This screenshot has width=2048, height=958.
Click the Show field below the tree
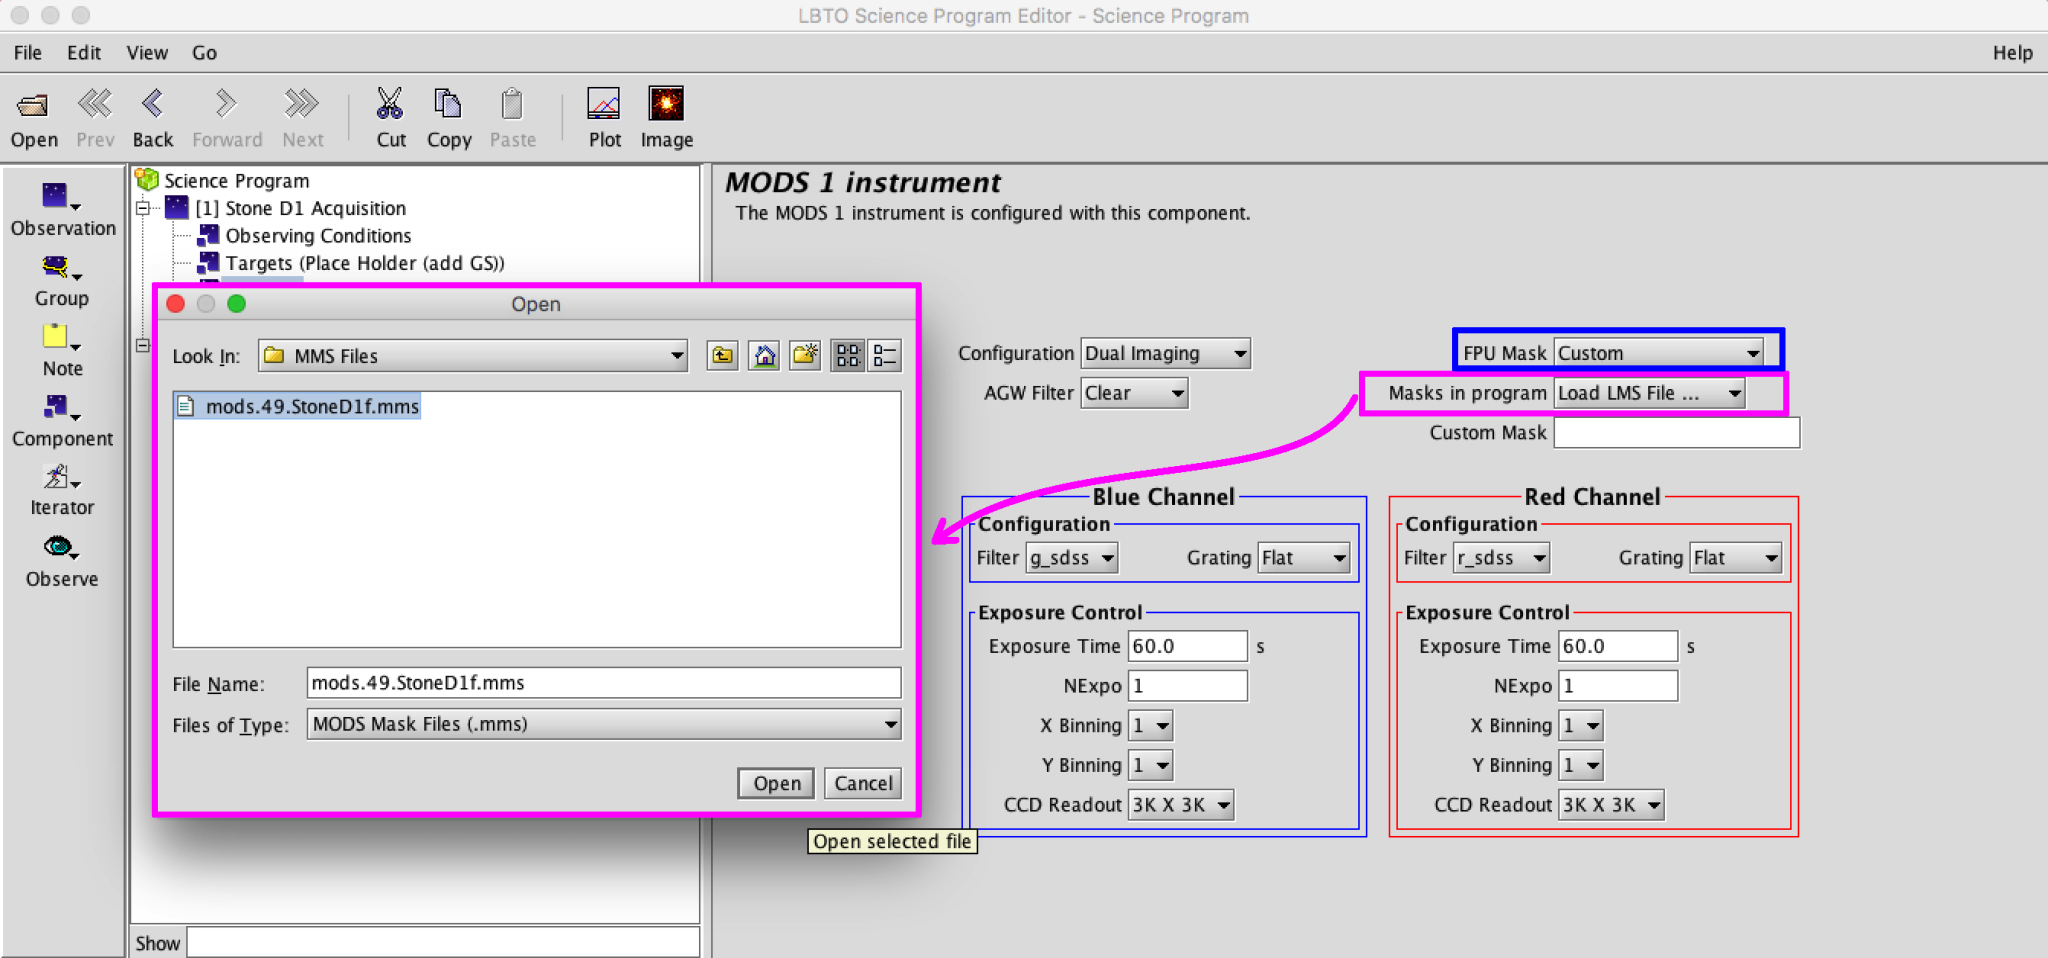tap(443, 943)
